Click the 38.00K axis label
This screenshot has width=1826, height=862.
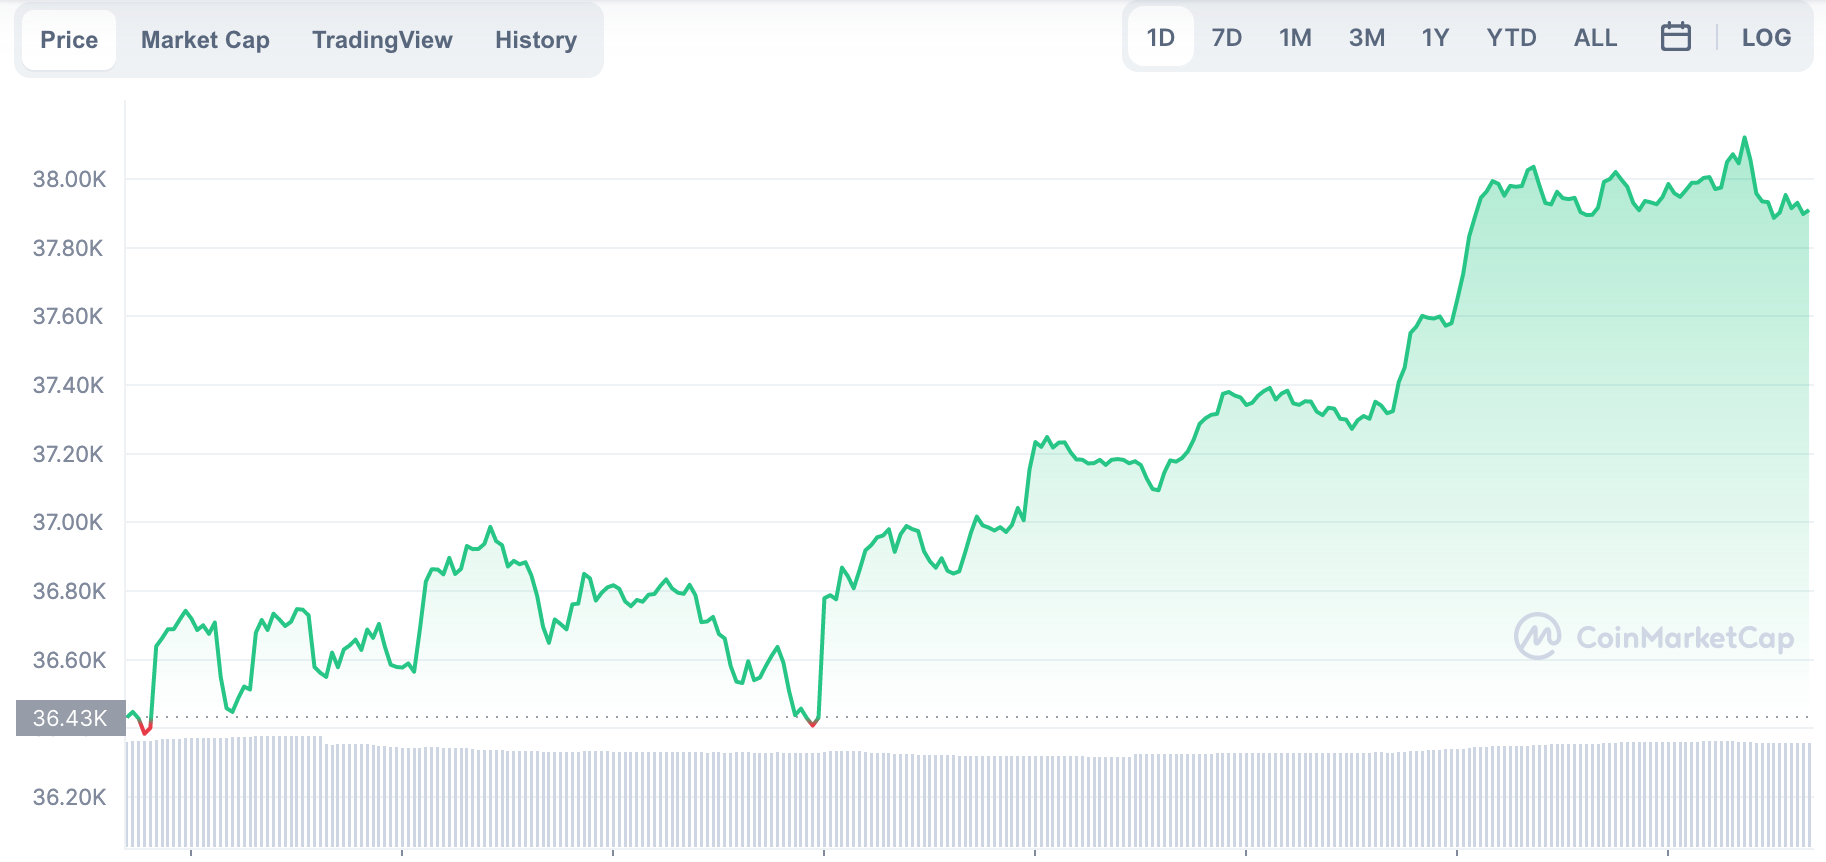click(x=69, y=180)
